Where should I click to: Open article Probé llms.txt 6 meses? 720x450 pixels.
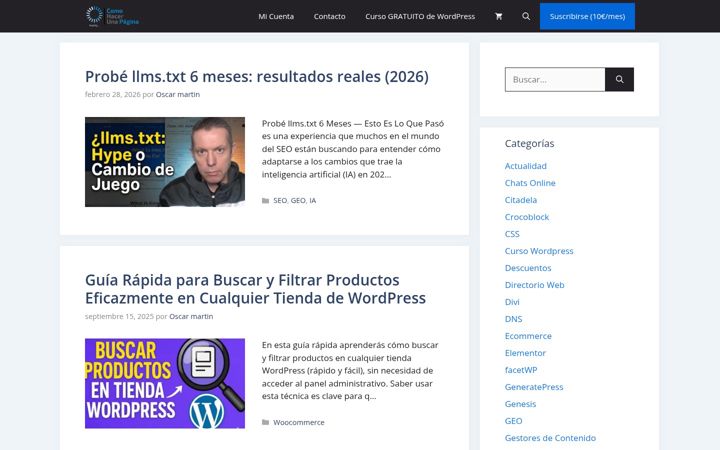pos(257,76)
